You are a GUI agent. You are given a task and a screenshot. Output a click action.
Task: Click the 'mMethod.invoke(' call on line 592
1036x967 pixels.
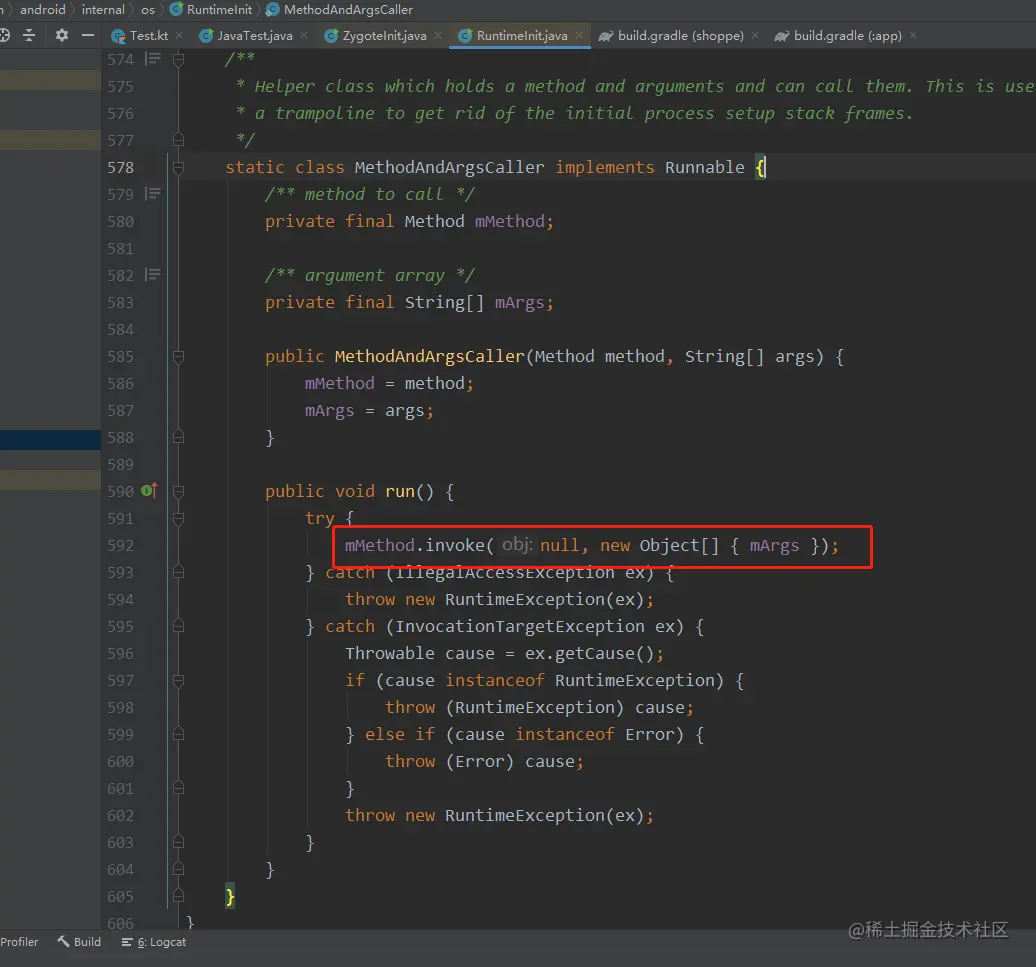click(419, 546)
